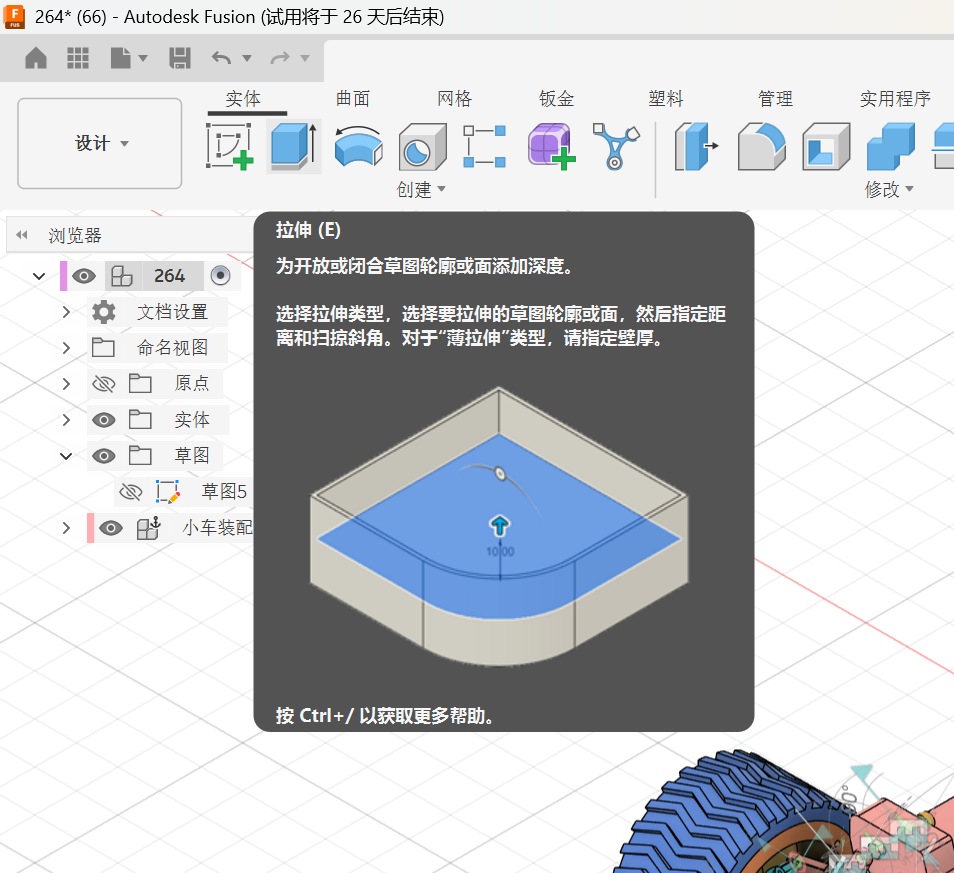
Task: Click the 文档设置 gear icon
Action: pos(103,312)
